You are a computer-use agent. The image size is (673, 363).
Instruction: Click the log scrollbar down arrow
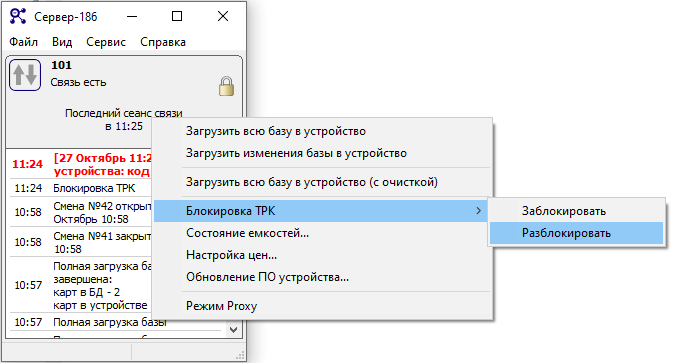tap(233, 330)
